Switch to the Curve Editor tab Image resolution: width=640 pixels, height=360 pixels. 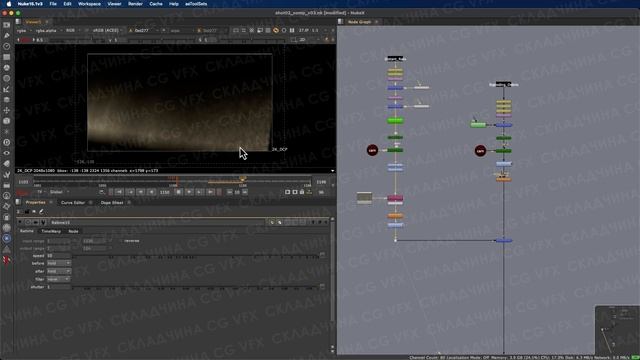73,202
